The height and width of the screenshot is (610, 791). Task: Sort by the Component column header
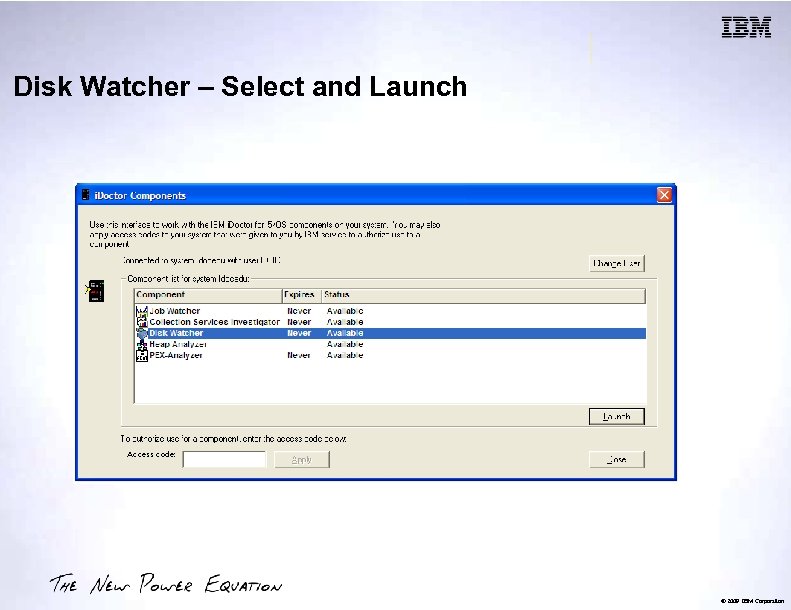208,295
